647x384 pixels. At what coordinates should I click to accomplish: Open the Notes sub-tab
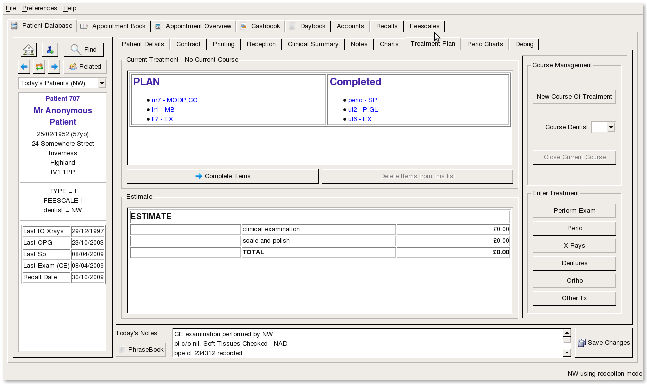click(359, 44)
